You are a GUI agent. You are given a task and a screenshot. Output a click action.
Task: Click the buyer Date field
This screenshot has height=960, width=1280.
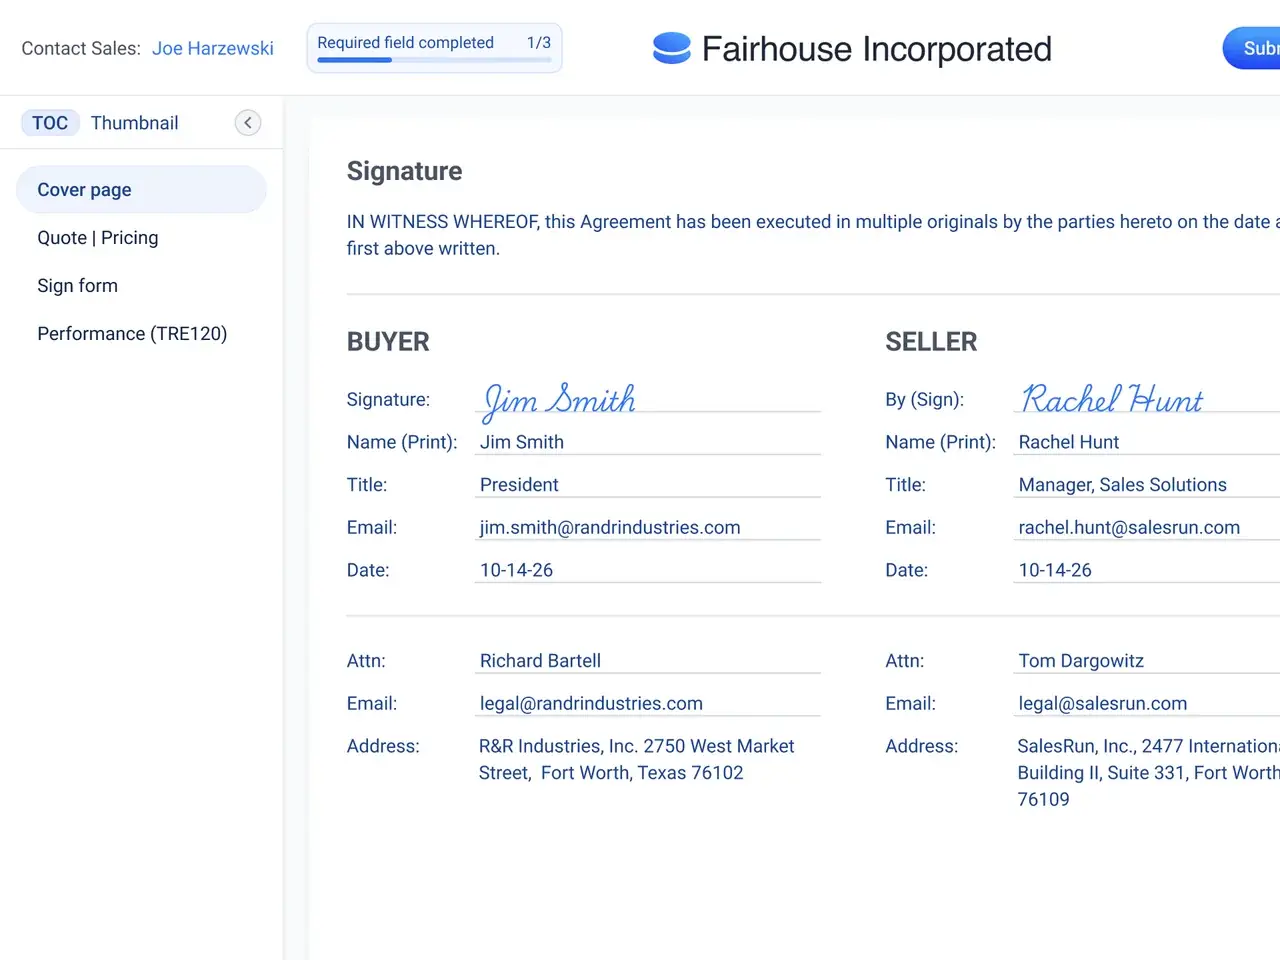point(646,570)
